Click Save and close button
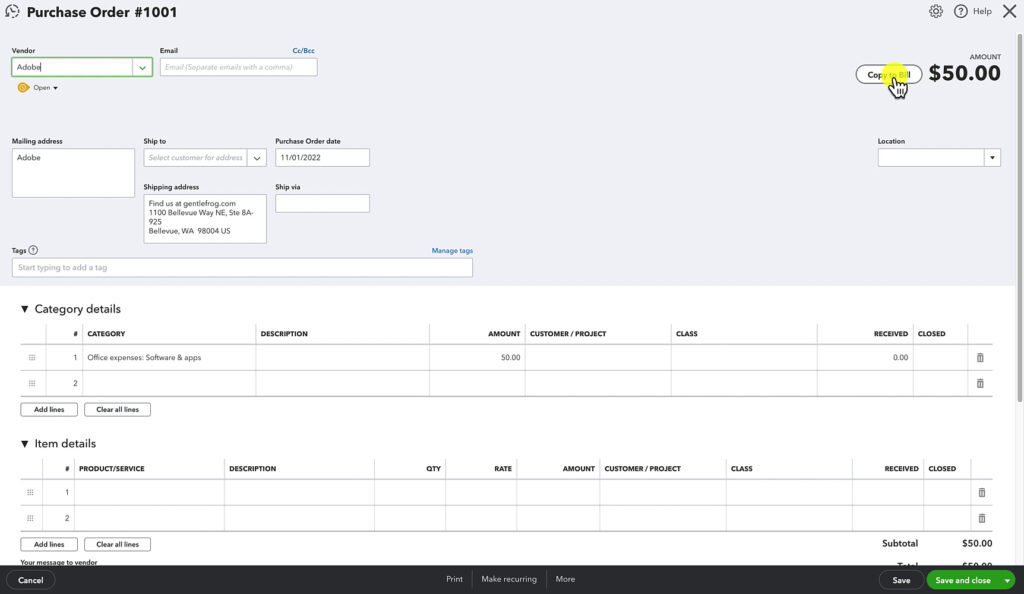The height and width of the screenshot is (594, 1024). [963, 579]
